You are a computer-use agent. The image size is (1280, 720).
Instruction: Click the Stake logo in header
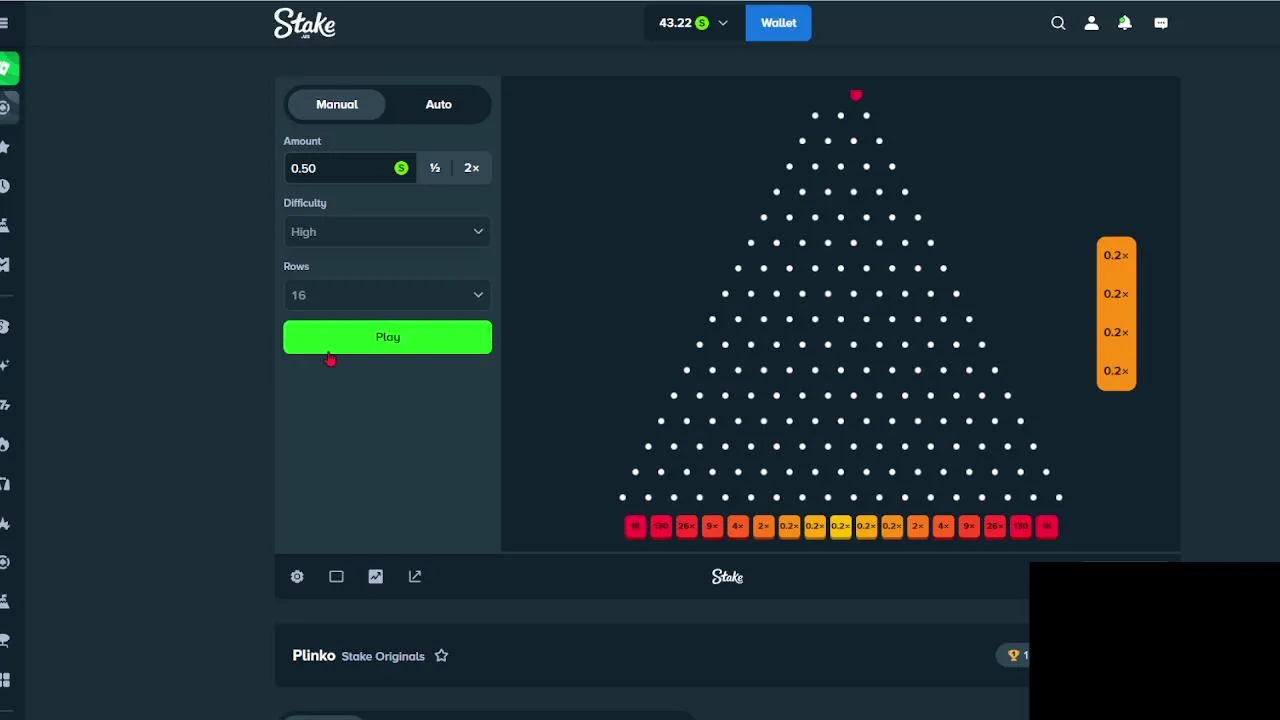tap(305, 23)
